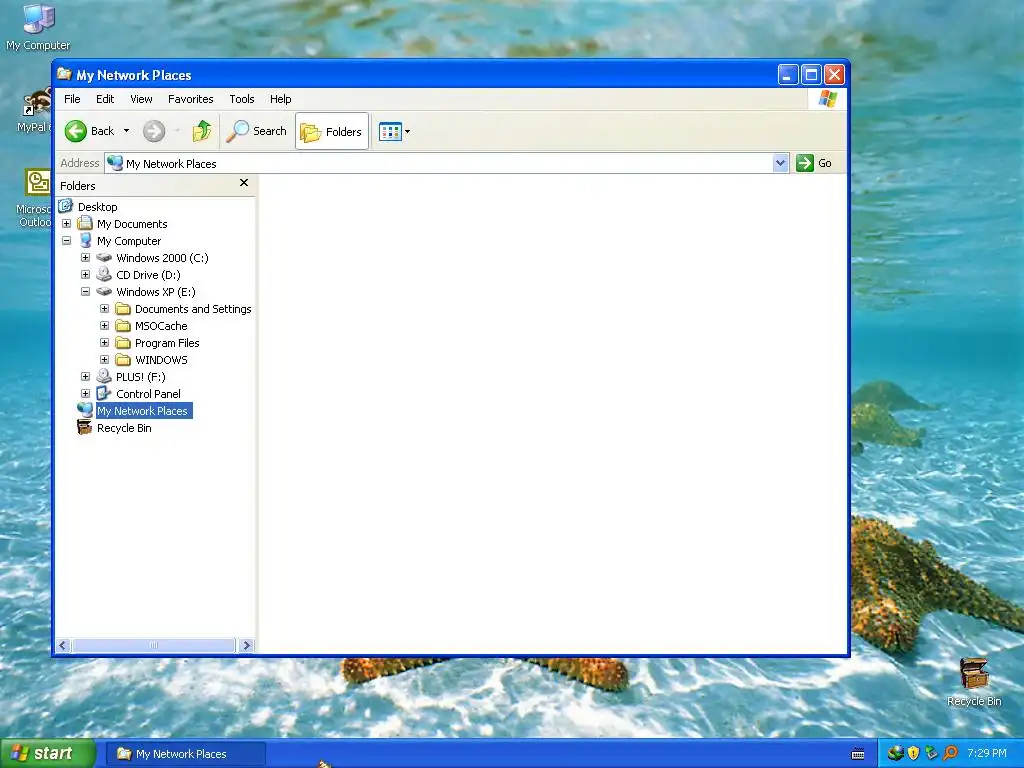Click the safely remove hardware tray icon
The width and height of the screenshot is (1024, 768).
(931, 753)
